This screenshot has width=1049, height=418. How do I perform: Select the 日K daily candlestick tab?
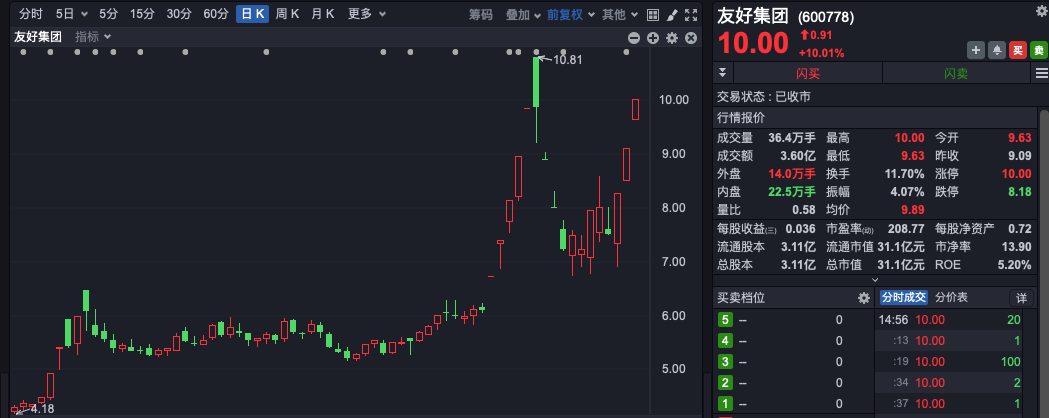252,14
